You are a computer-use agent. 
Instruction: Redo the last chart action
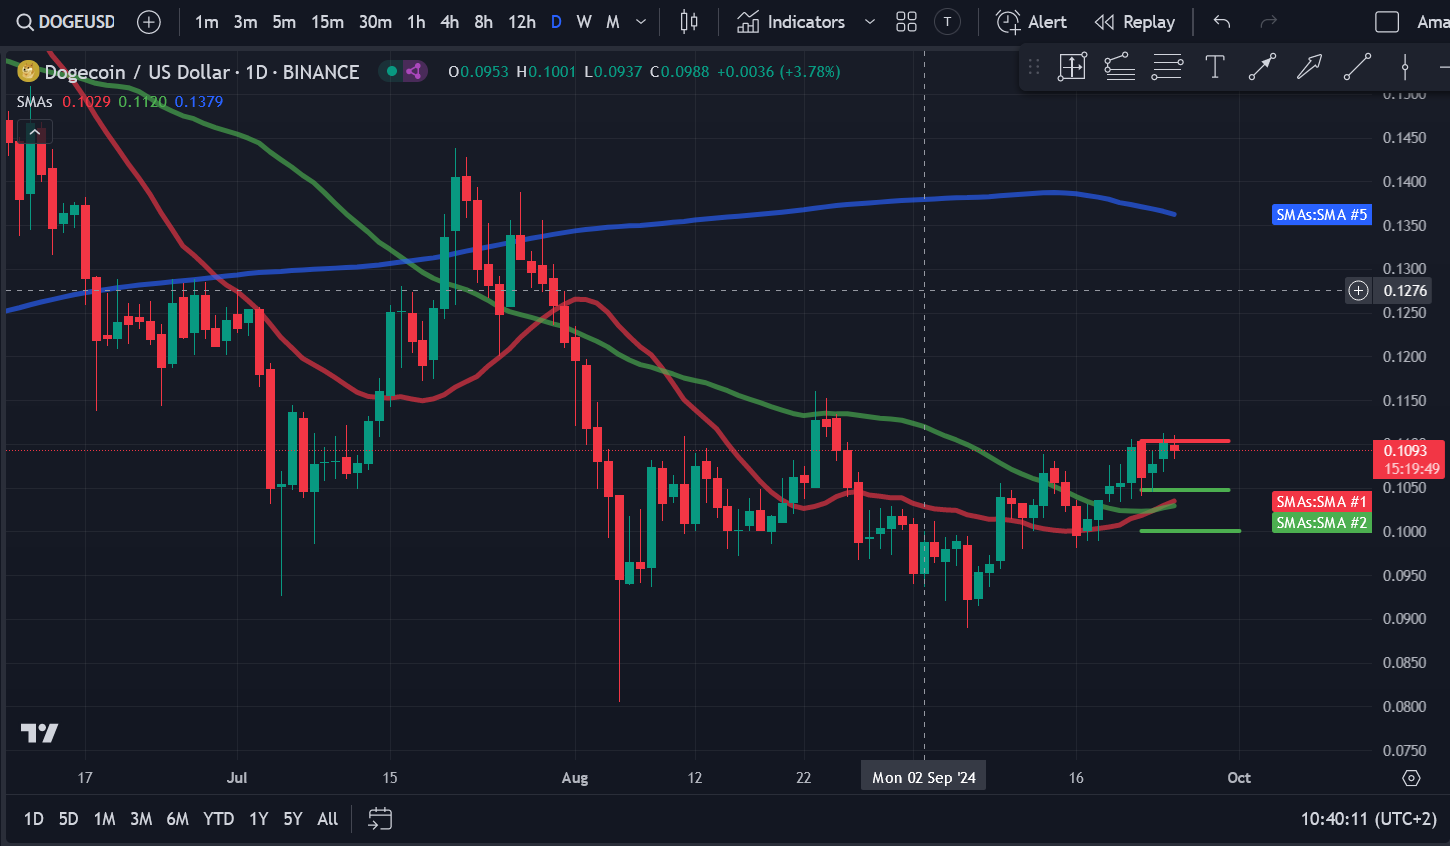coord(1269,22)
